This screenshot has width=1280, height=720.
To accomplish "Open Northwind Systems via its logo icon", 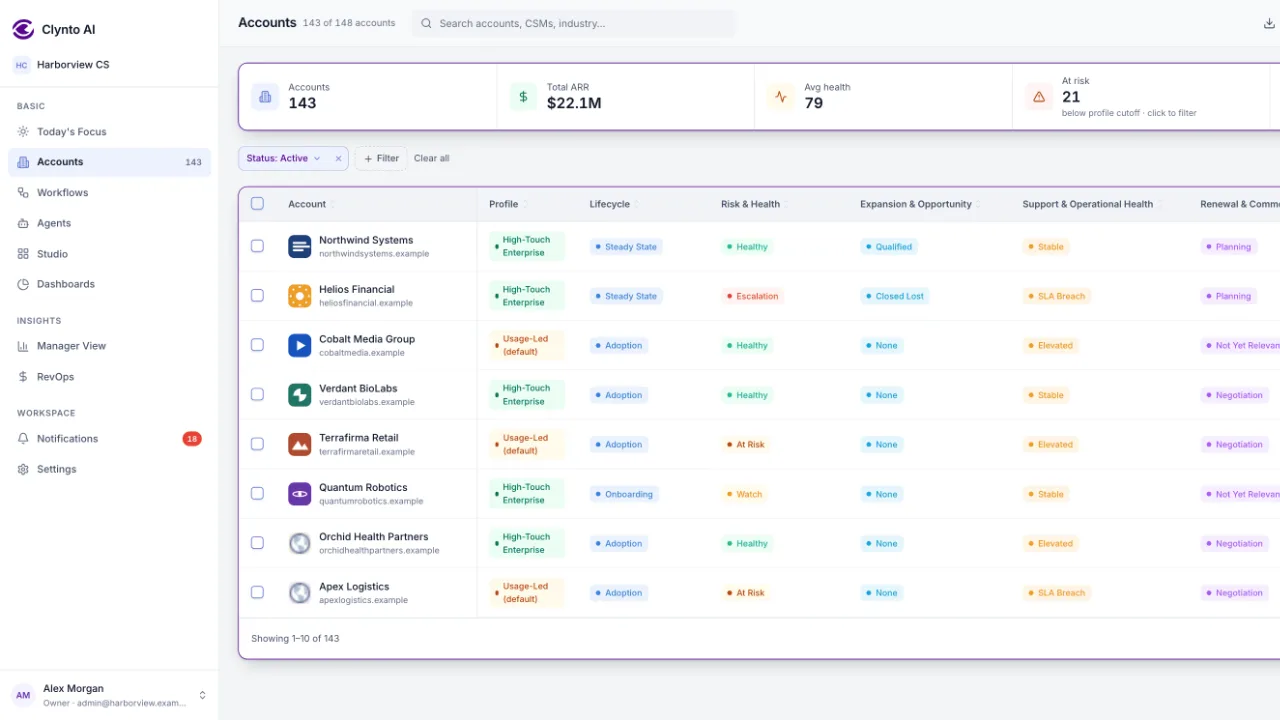I will point(300,246).
